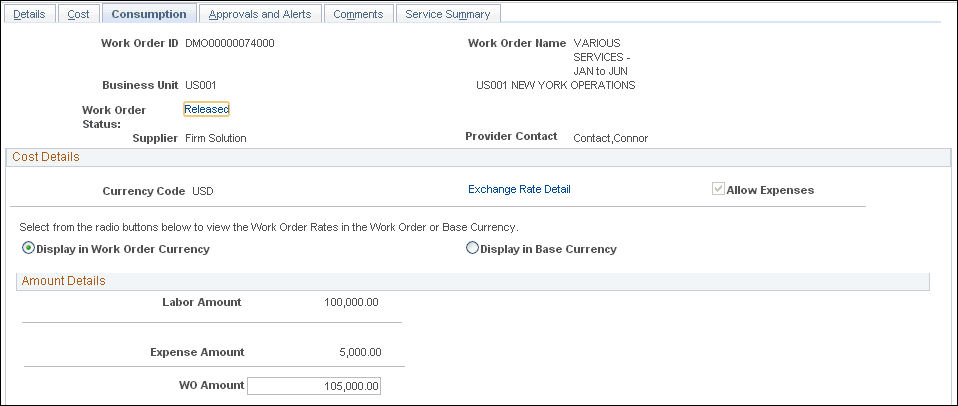Select the Consumption tab
The height and width of the screenshot is (406, 958).
[149, 14]
